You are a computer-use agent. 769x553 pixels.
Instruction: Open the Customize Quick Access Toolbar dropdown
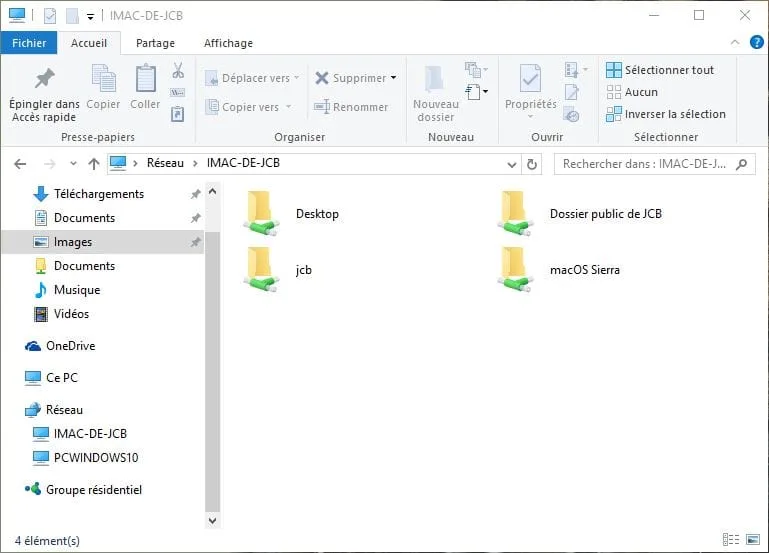point(90,16)
